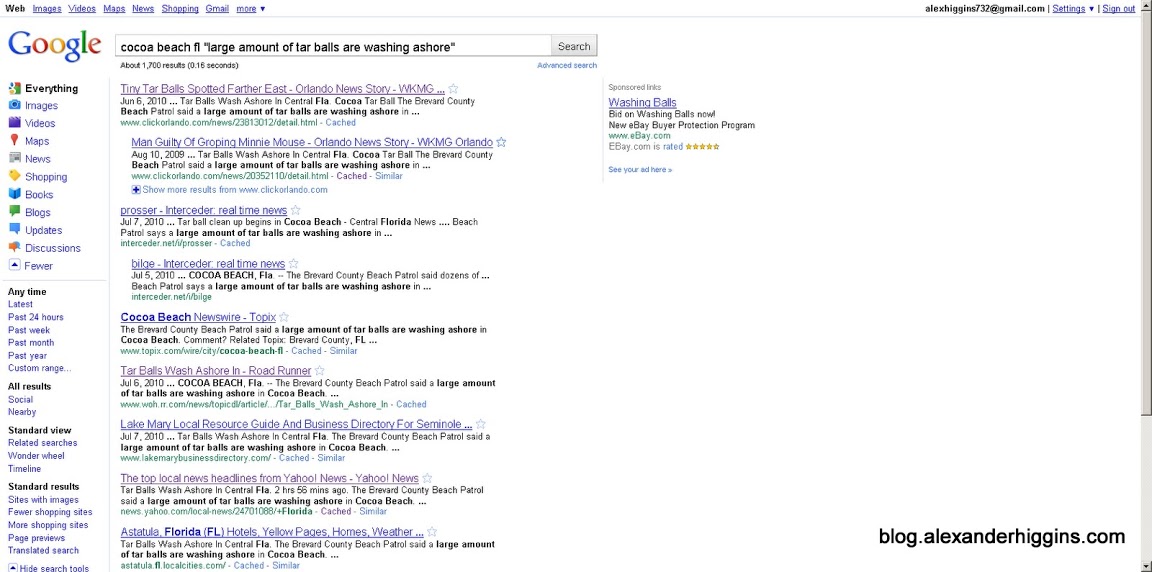The image size is (1152, 572).
Task: Click the Books icon in sidebar
Action: coord(14,194)
